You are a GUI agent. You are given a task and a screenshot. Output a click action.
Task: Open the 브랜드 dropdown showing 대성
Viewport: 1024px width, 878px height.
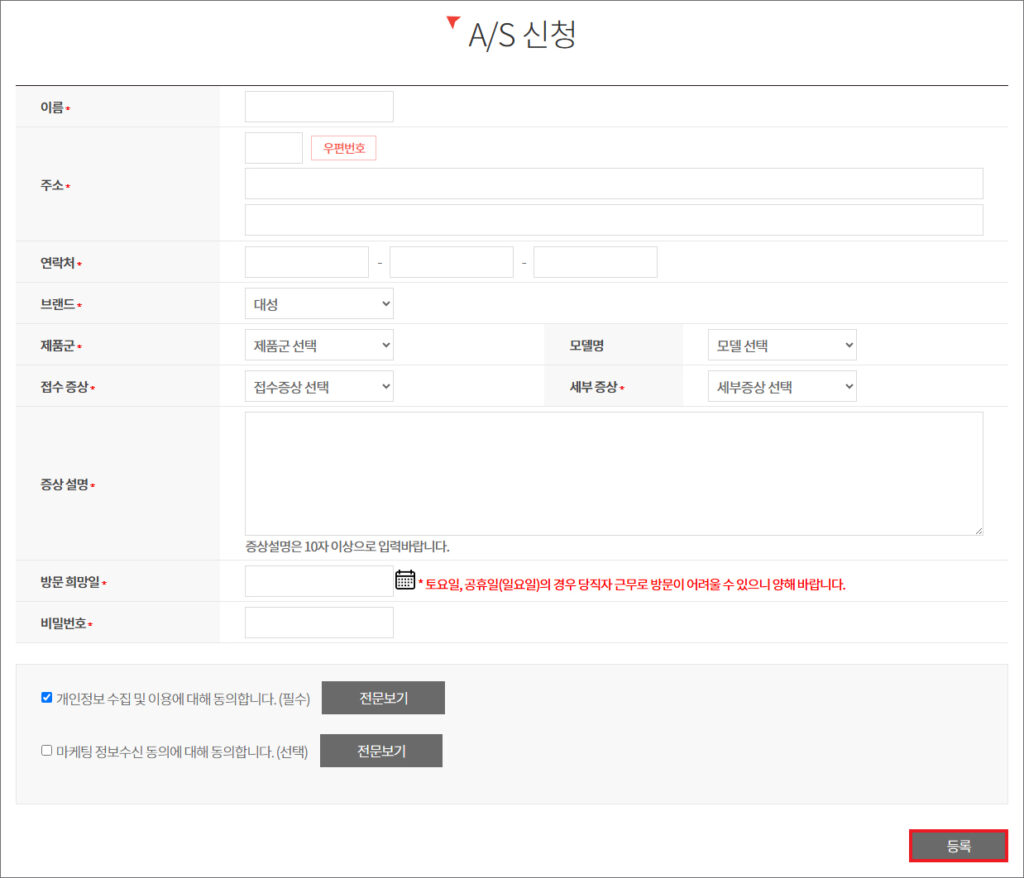pos(319,304)
